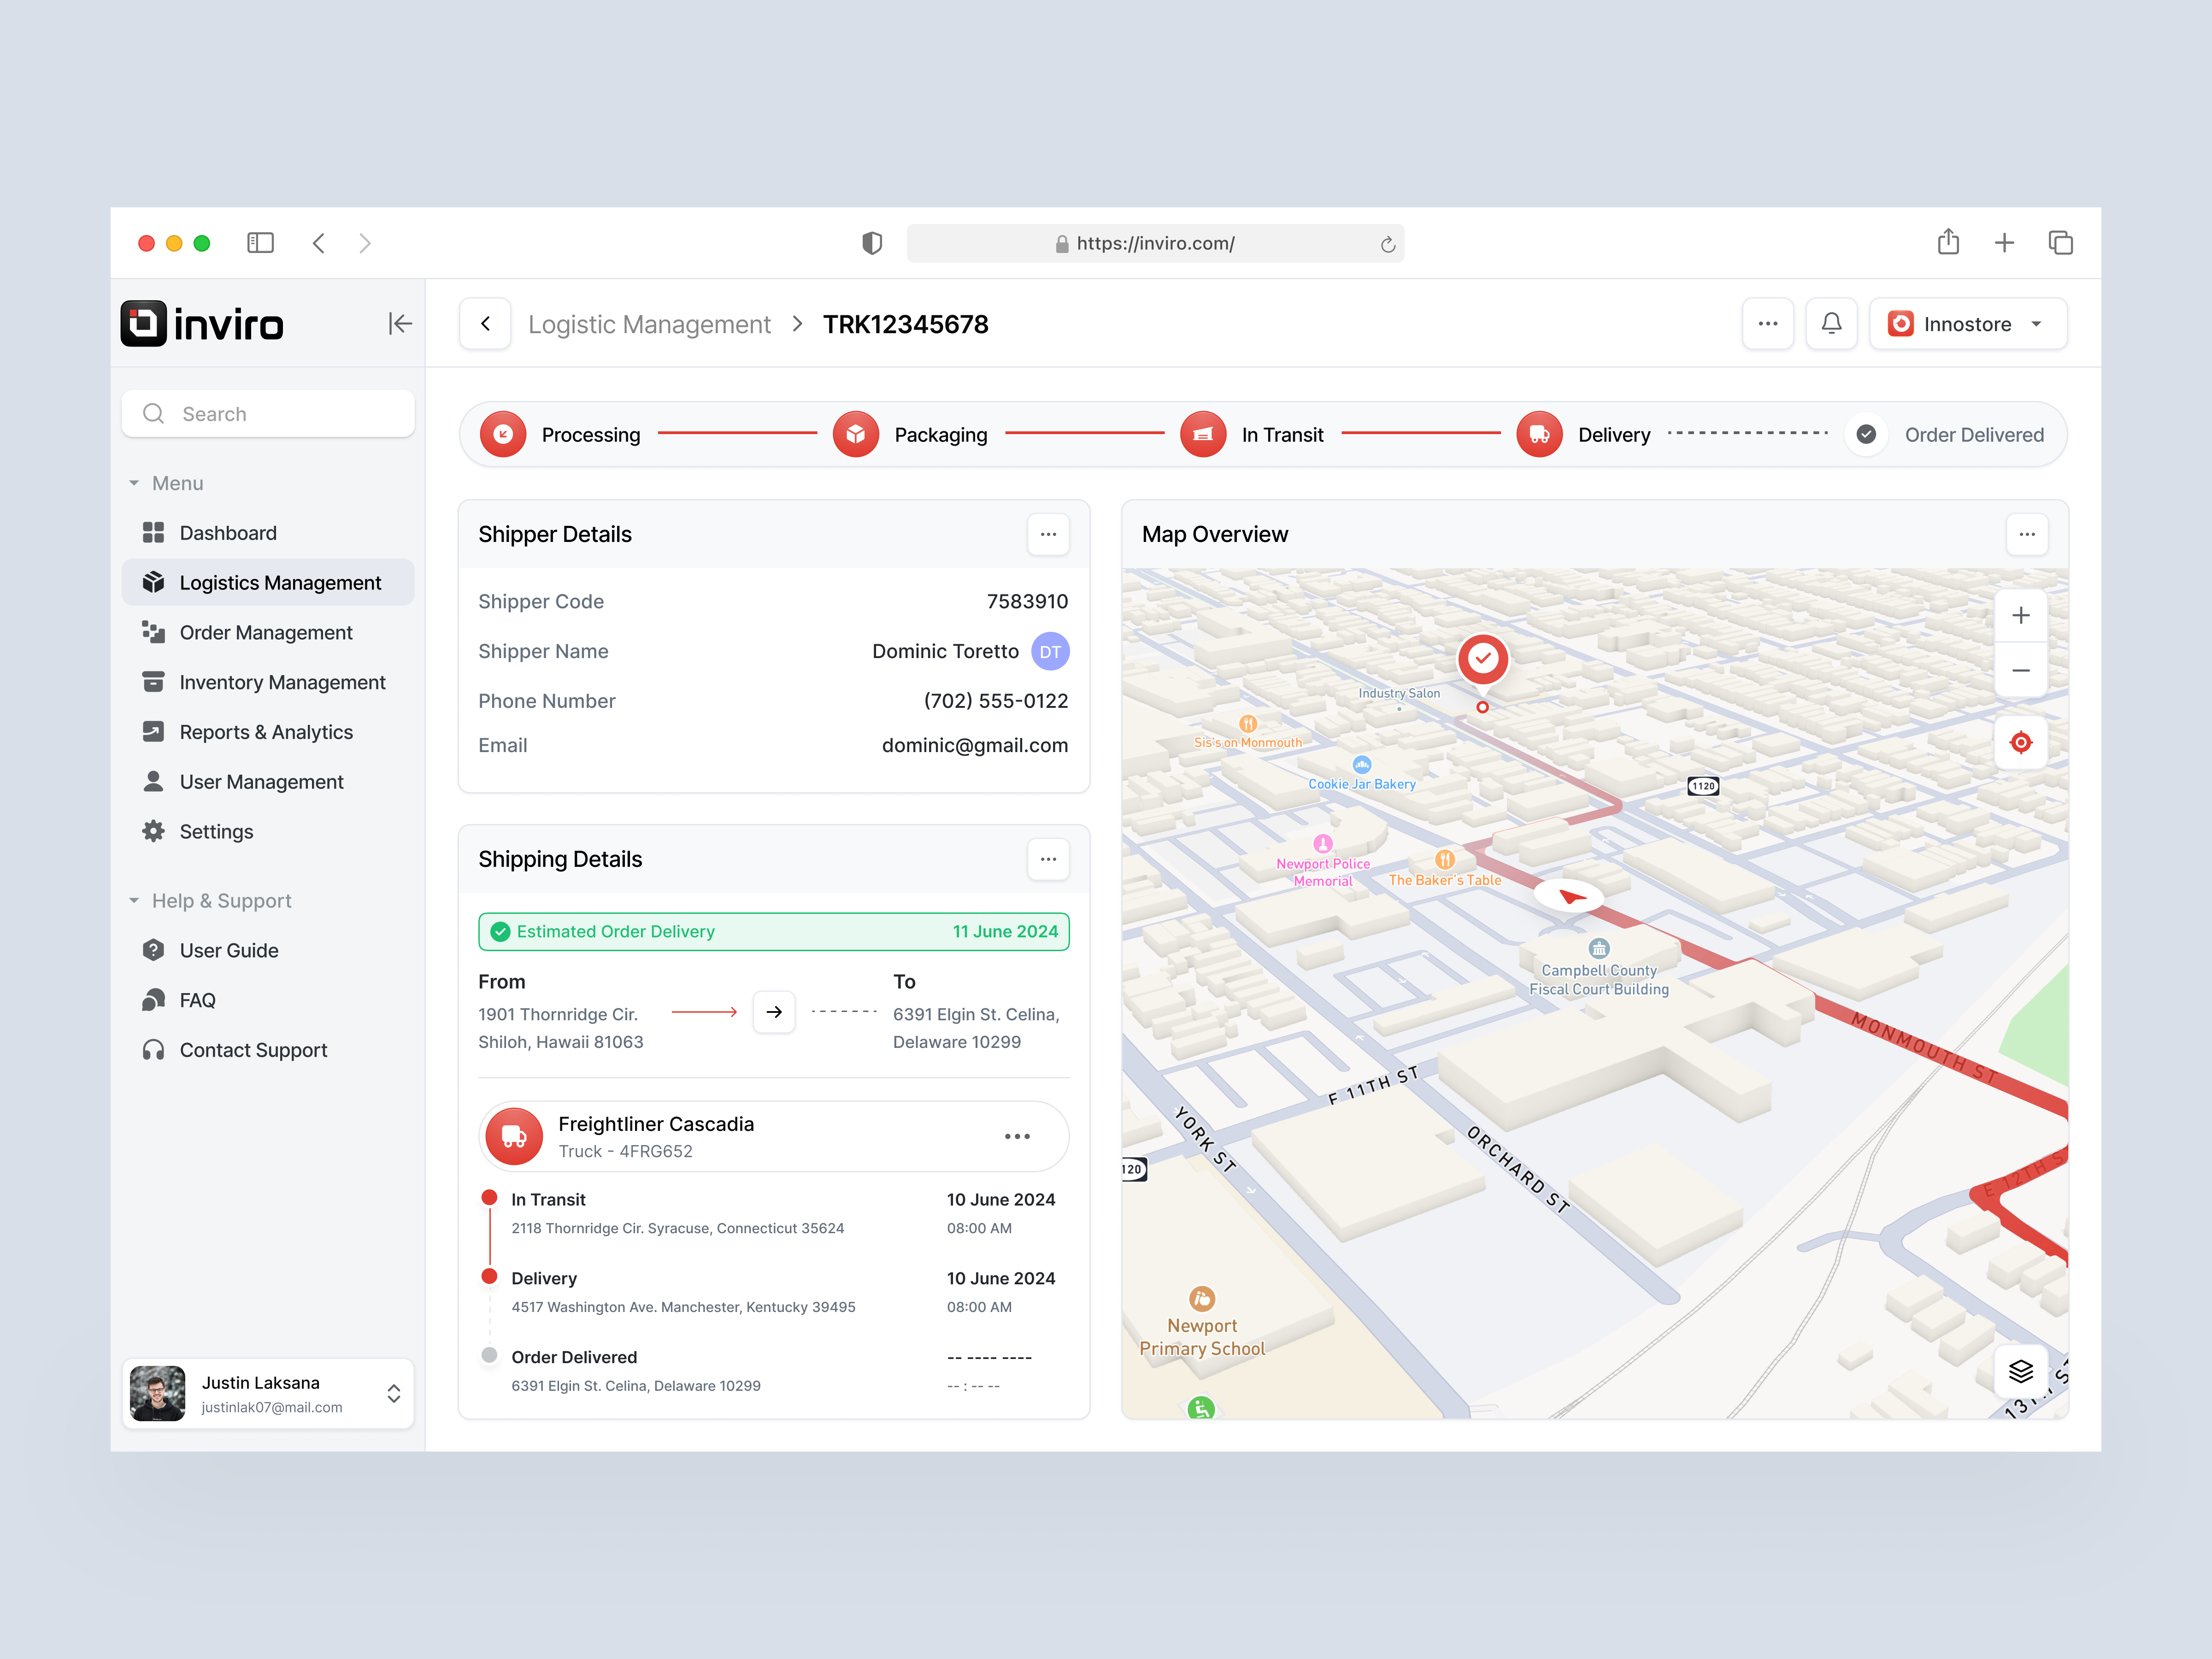
Task: Collapse the Help & Support section
Action: (x=135, y=901)
